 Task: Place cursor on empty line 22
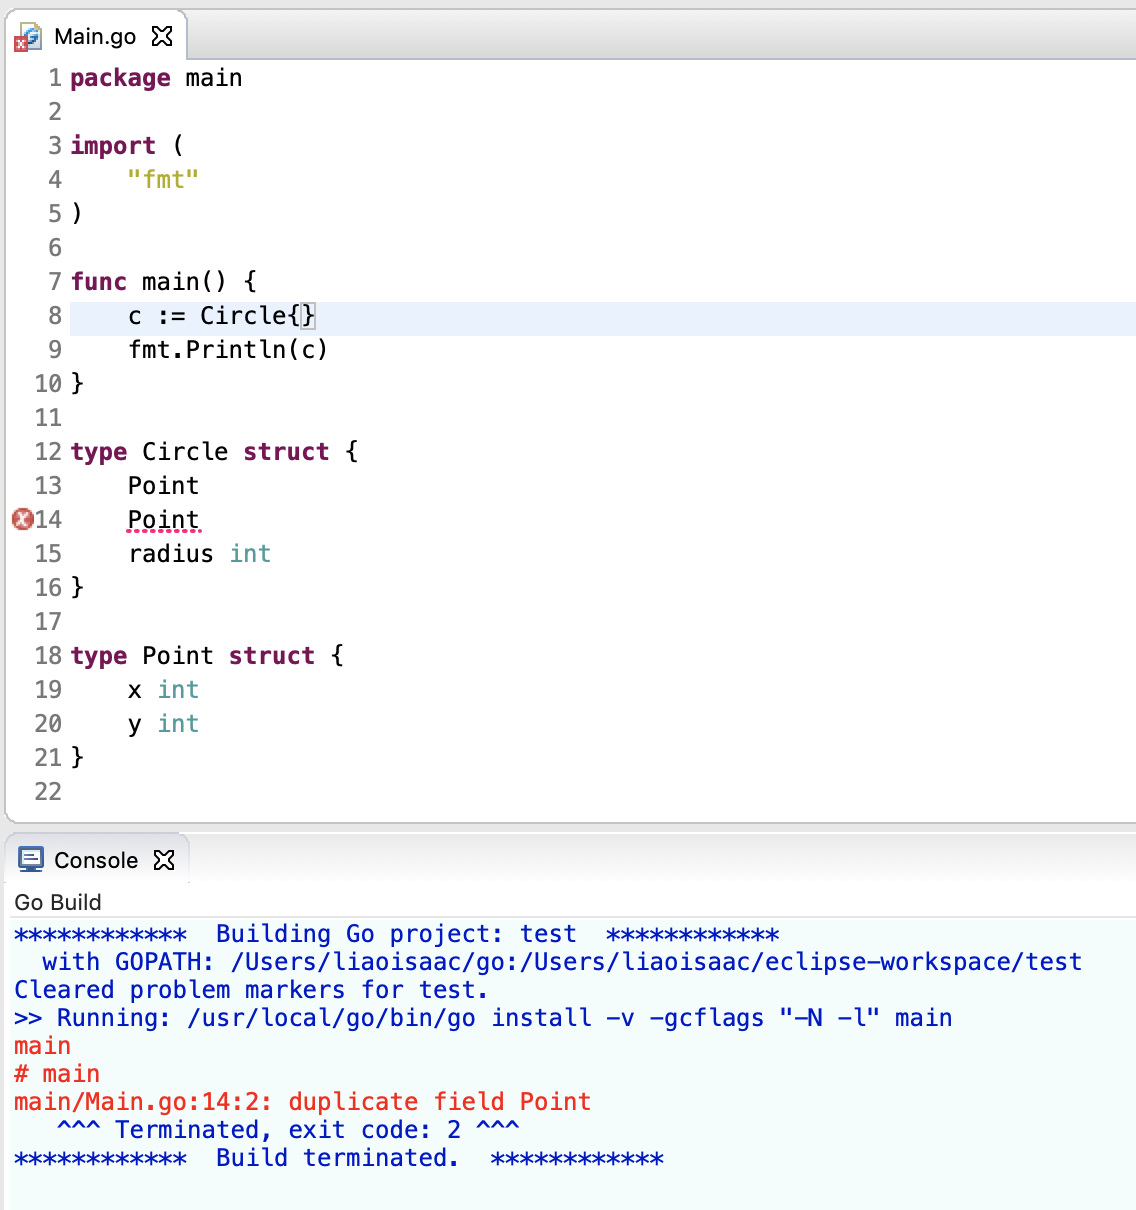pyautogui.click(x=300, y=792)
